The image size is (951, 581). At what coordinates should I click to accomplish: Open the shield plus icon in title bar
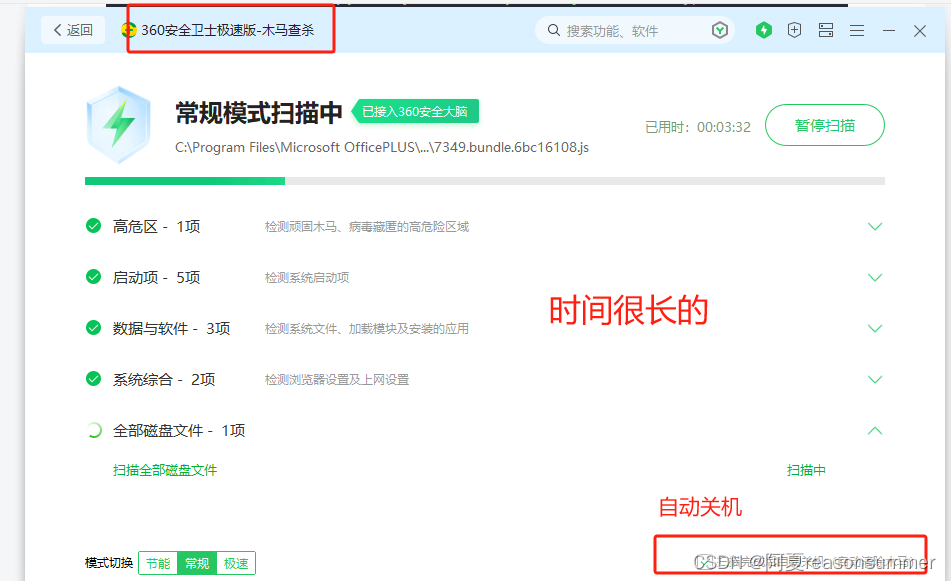(795, 30)
